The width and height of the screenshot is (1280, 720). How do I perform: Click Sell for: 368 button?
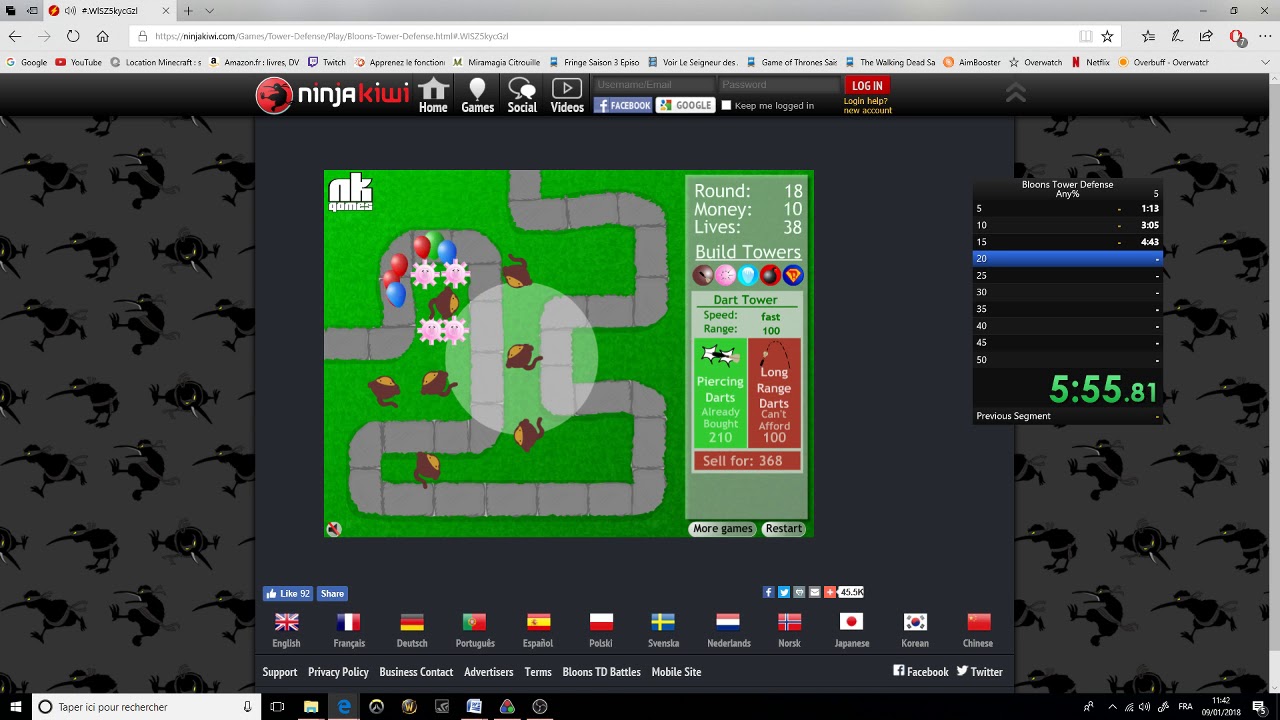click(747, 461)
